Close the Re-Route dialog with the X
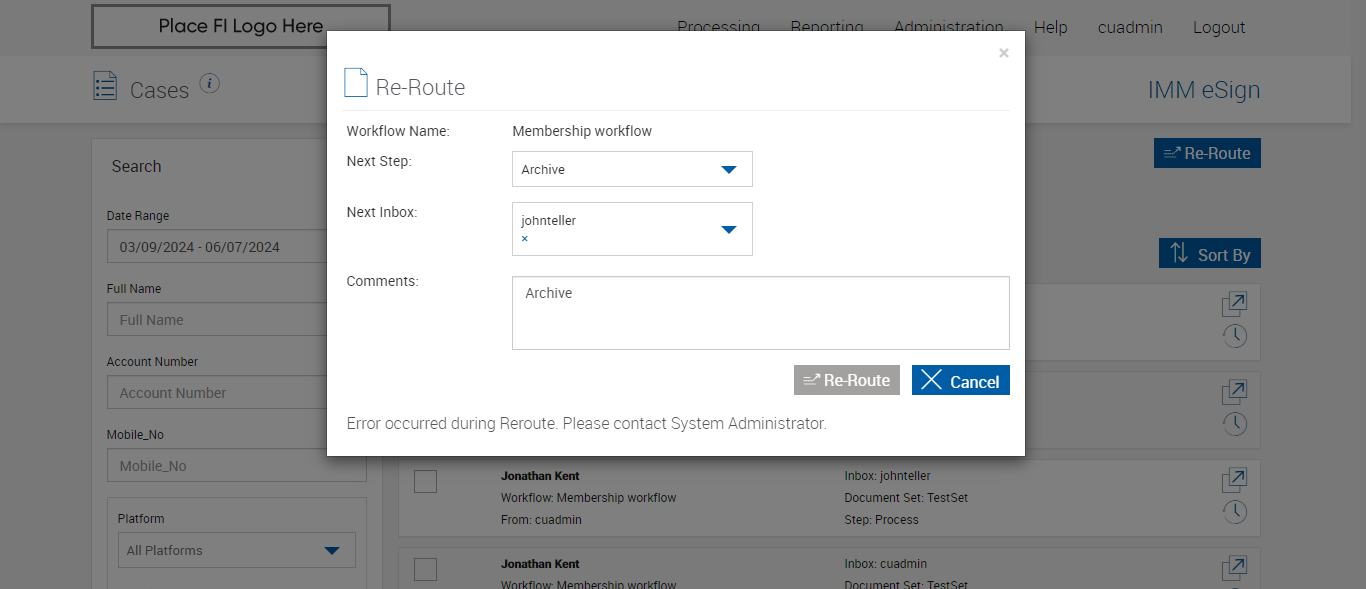The height and width of the screenshot is (589, 1366). pos(1003,53)
